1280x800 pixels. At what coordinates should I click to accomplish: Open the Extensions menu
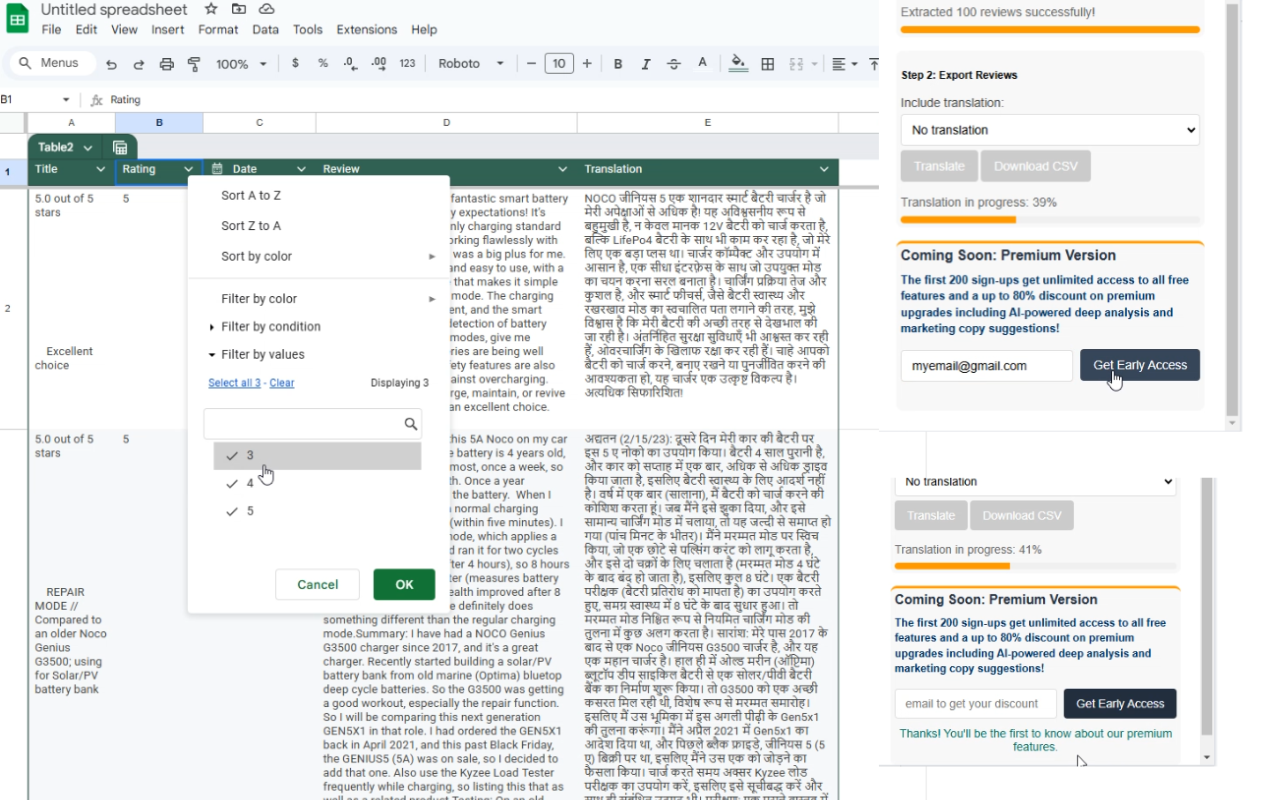coord(367,30)
